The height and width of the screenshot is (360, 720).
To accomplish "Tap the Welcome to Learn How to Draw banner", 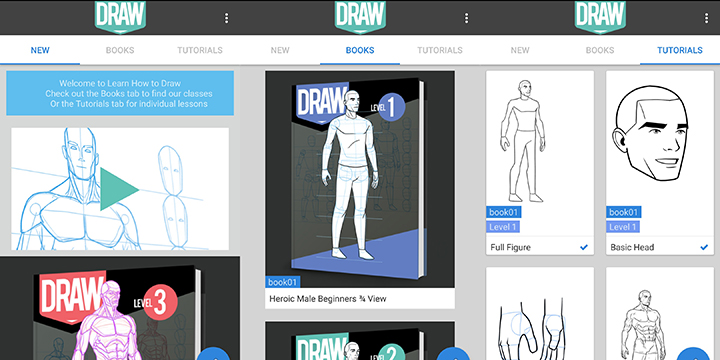I will [120, 93].
